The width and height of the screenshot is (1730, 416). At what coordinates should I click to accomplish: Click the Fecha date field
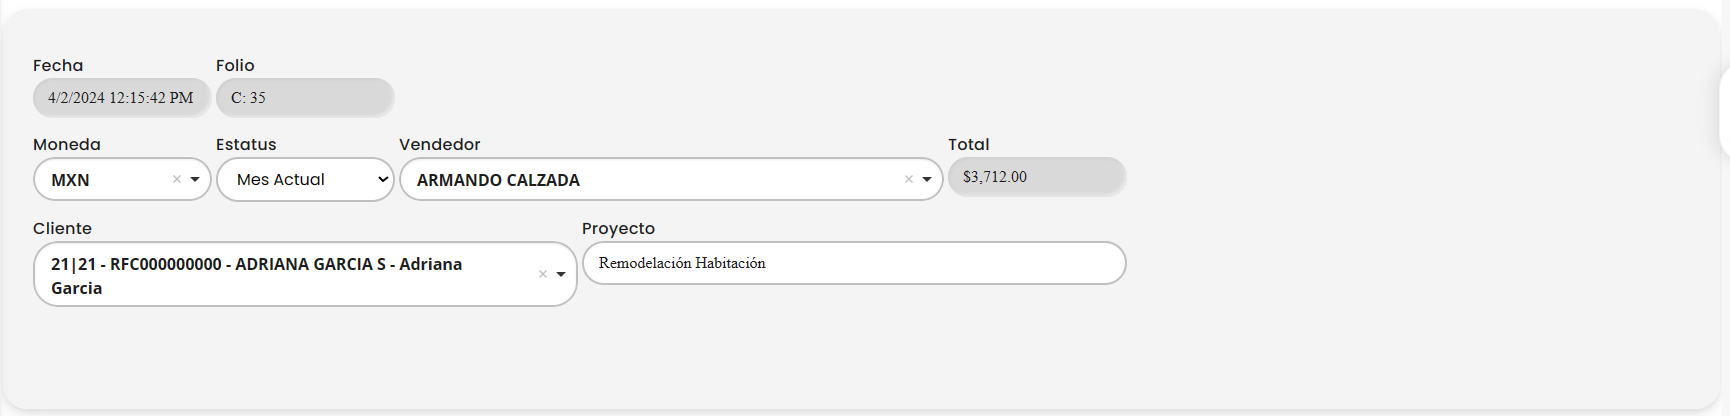[121, 98]
